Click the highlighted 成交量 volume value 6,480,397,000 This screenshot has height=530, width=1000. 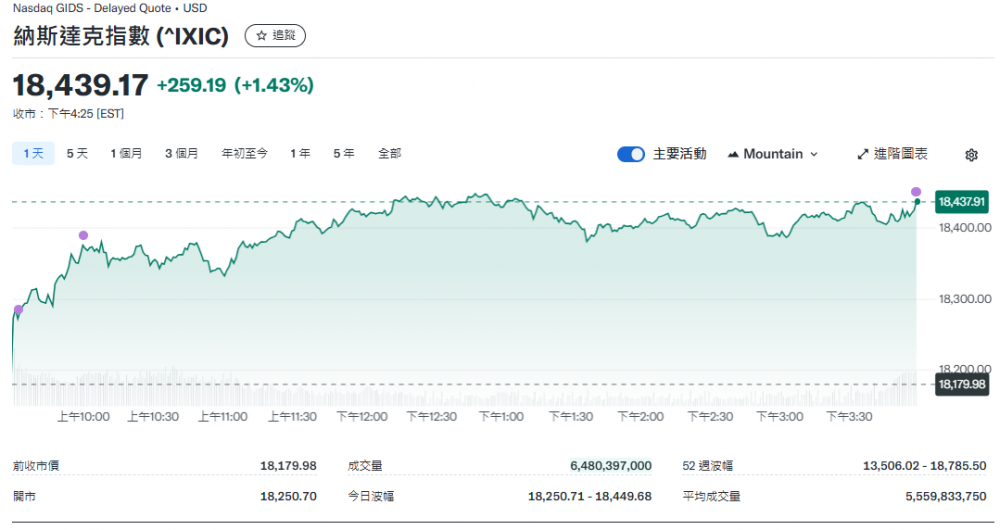[x=610, y=466]
